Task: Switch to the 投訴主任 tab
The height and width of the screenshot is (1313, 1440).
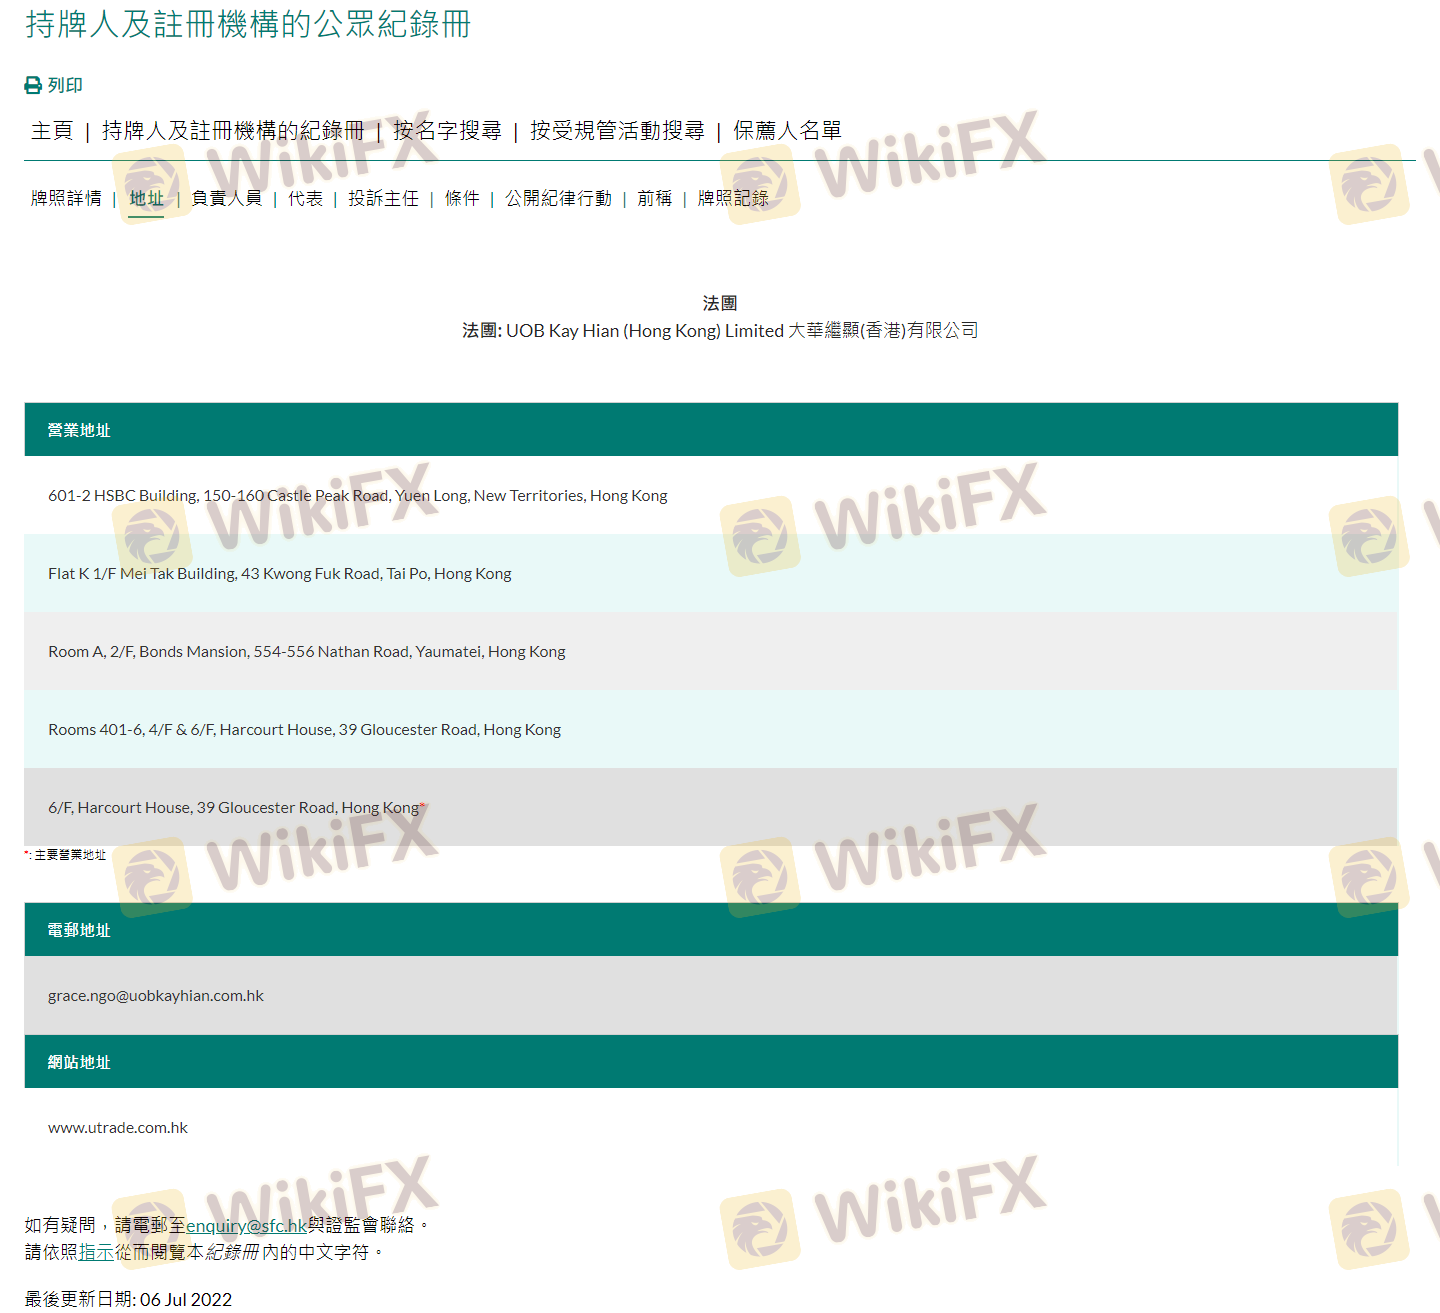Action: (383, 199)
